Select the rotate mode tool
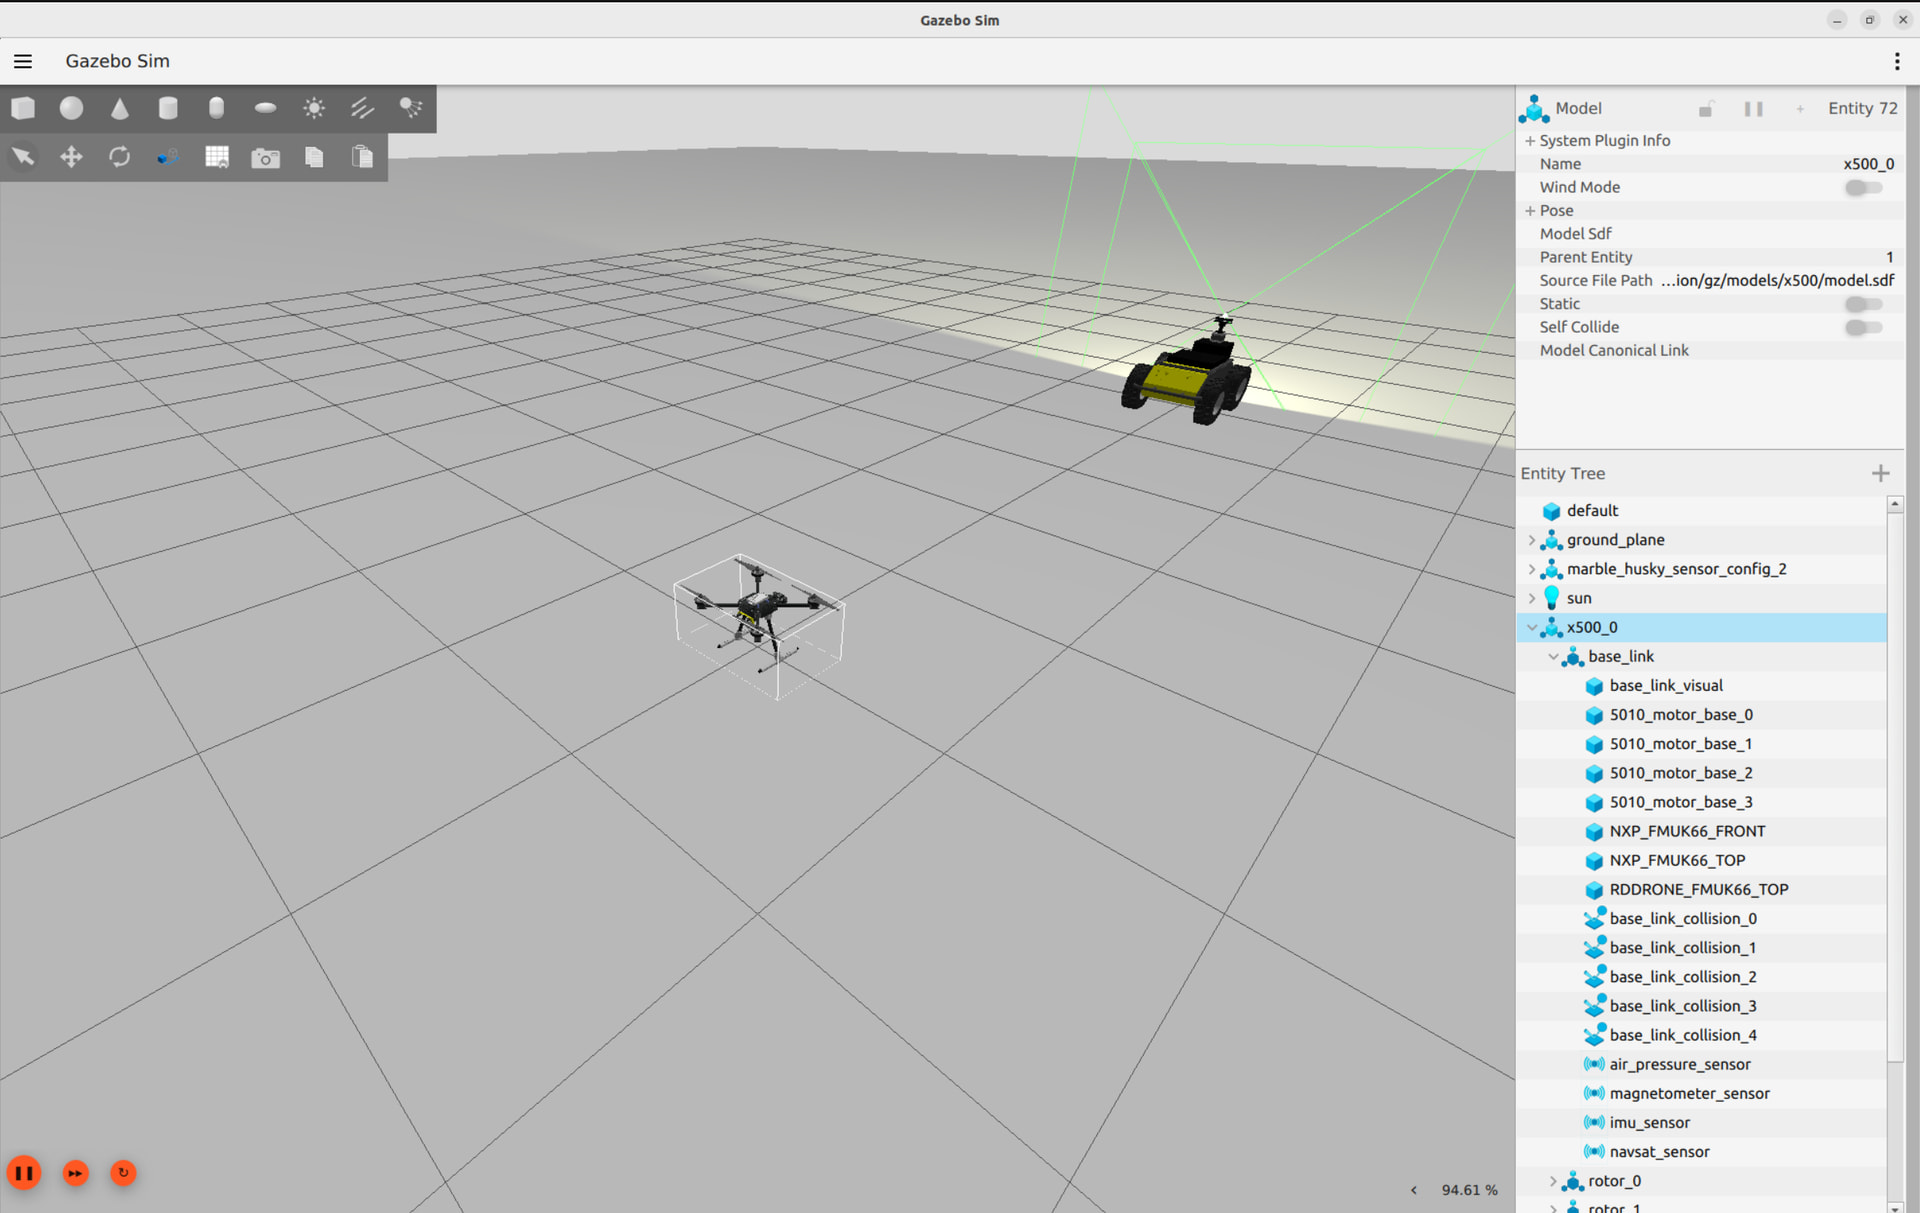 click(120, 157)
